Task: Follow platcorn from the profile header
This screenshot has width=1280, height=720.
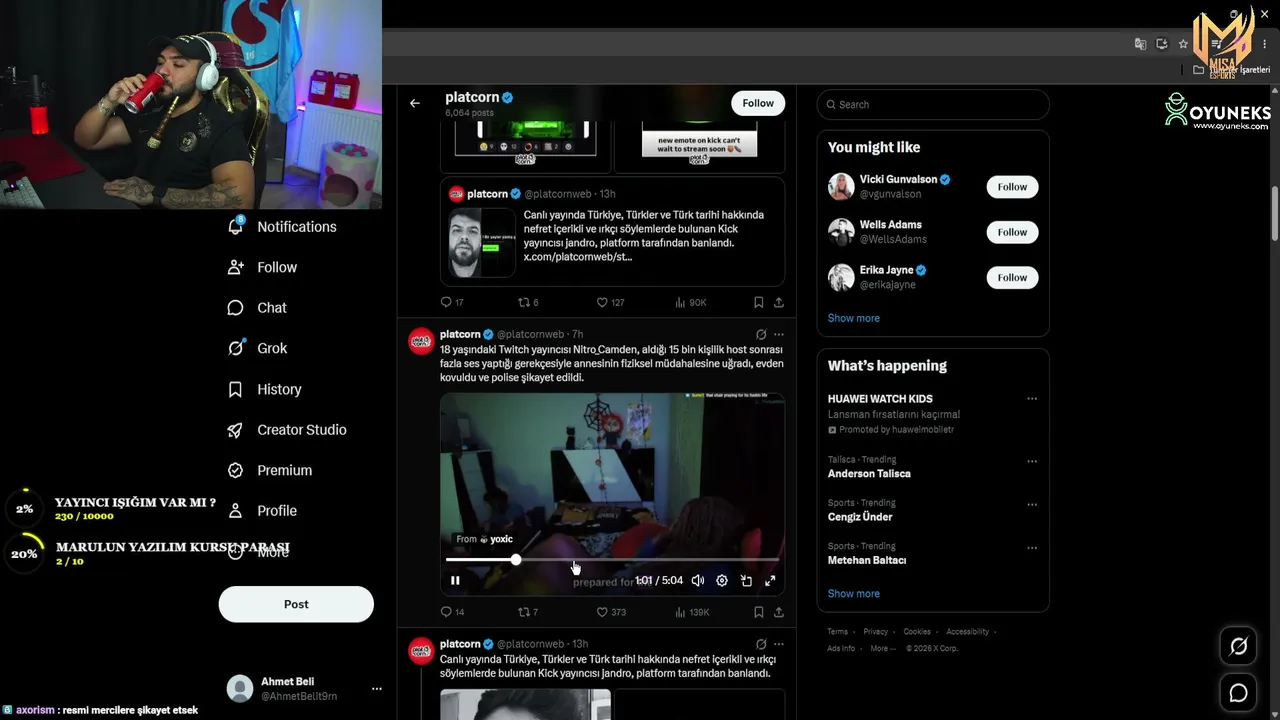Action: 758,103
